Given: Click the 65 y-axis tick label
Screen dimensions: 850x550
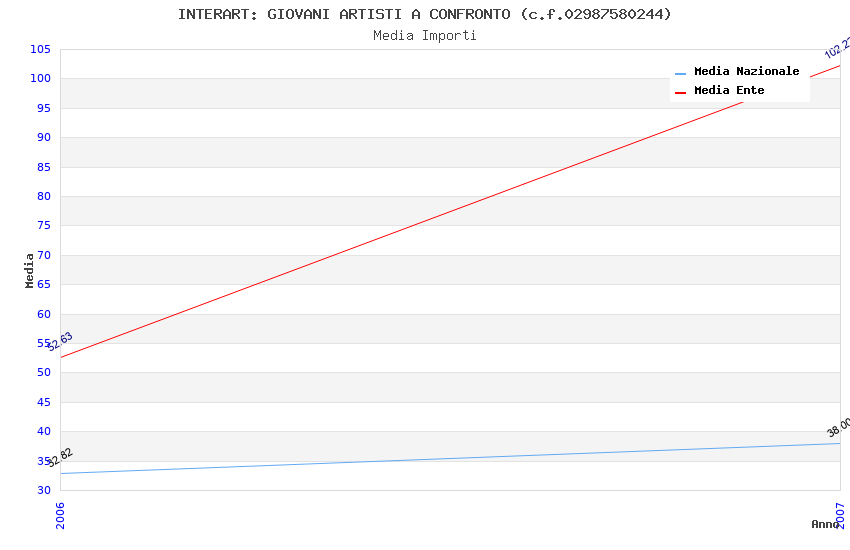Looking at the screenshot, I should point(44,284).
